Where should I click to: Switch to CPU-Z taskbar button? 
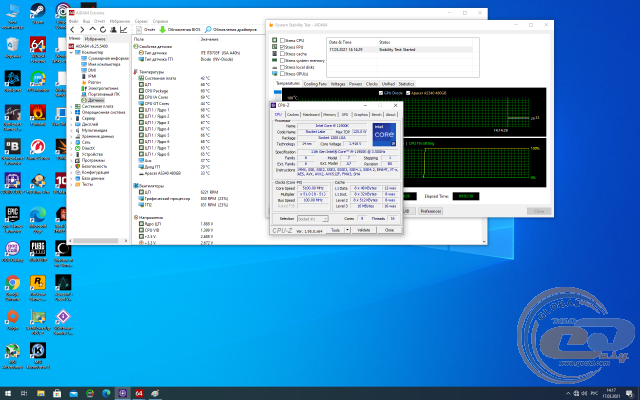click(122, 393)
